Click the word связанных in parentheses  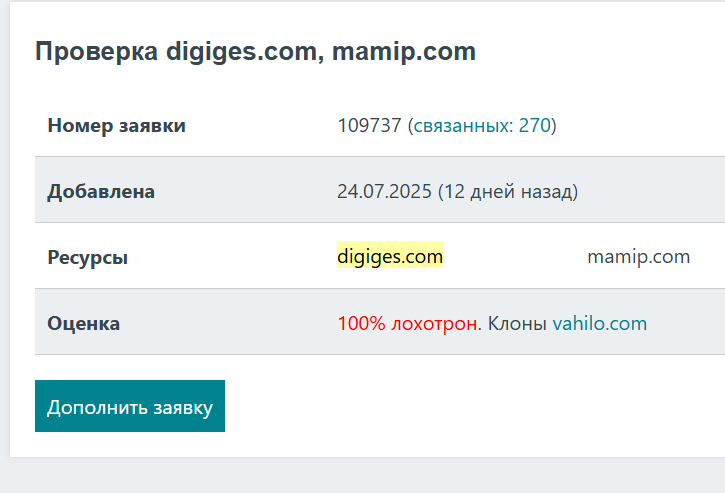click(x=463, y=126)
